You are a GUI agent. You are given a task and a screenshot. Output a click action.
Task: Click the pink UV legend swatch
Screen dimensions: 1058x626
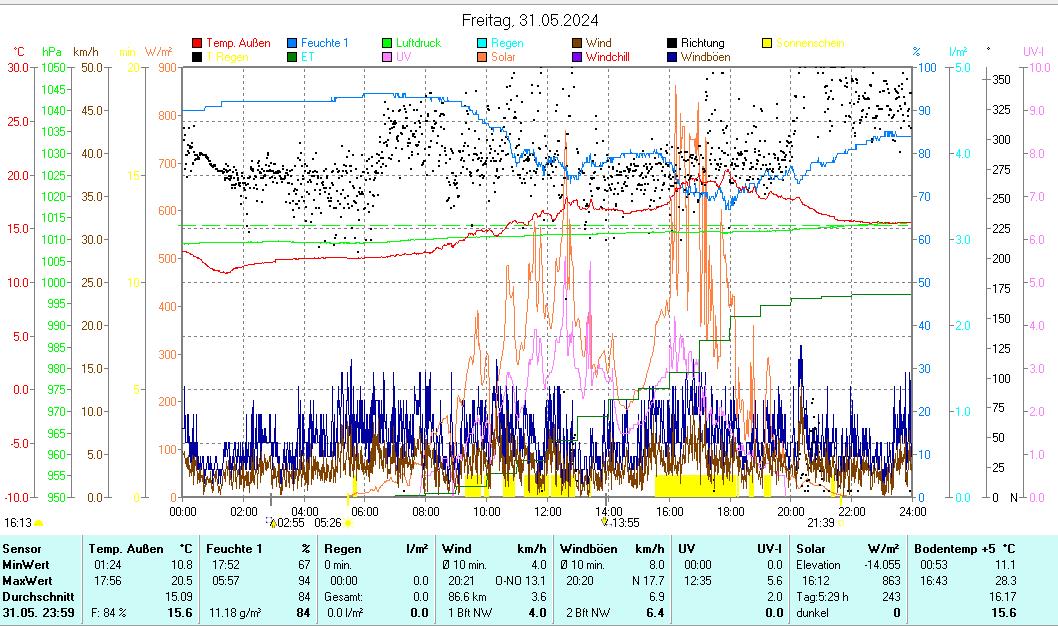coord(387,57)
